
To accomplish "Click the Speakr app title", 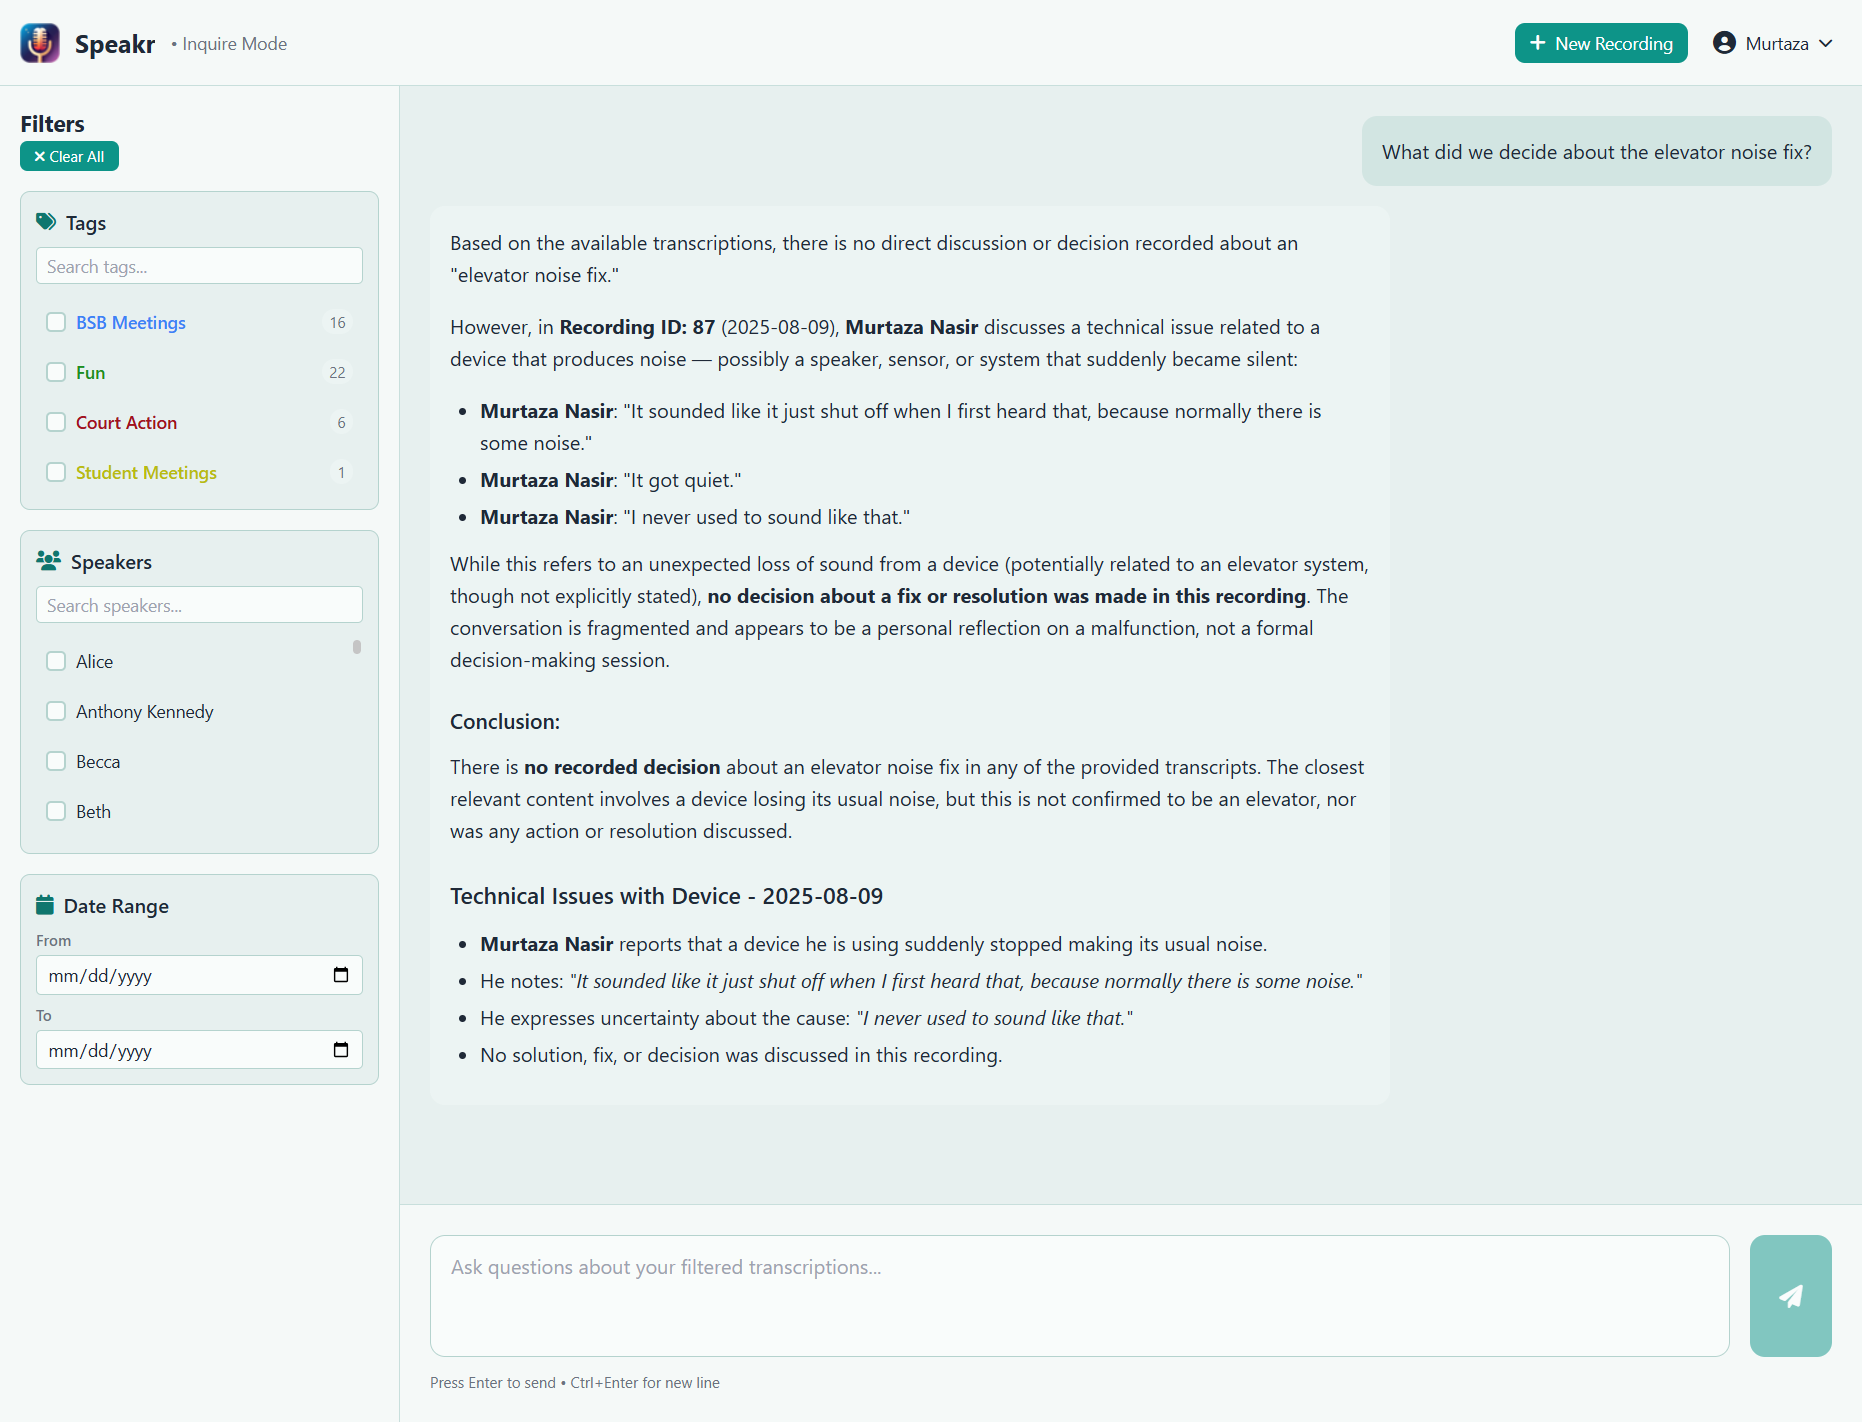I will (115, 44).
